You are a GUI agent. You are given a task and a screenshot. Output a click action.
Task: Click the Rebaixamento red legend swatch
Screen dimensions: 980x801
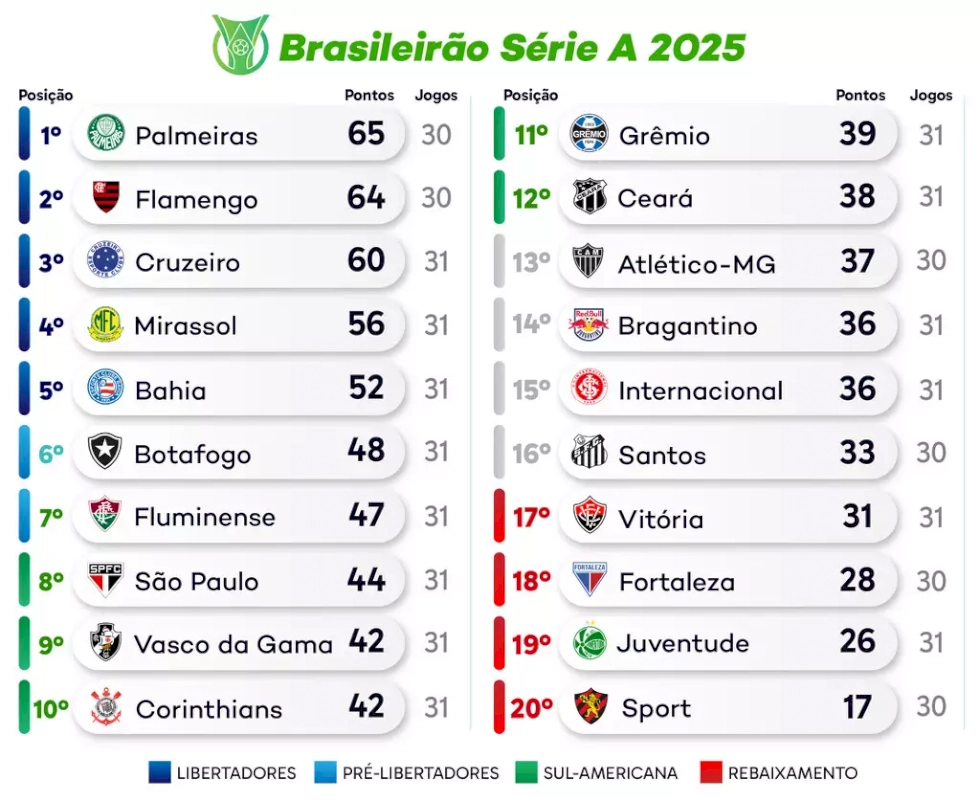711,772
